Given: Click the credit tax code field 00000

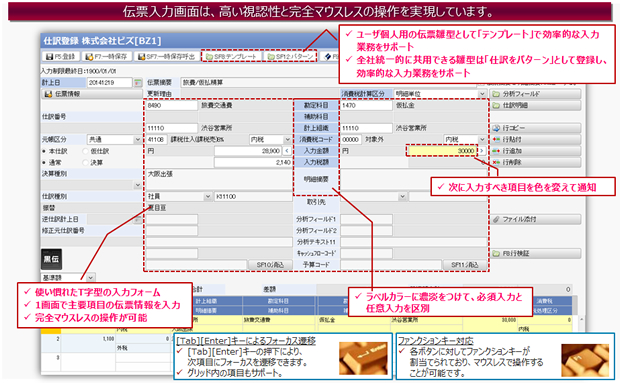Looking at the screenshot, I should pos(351,140).
